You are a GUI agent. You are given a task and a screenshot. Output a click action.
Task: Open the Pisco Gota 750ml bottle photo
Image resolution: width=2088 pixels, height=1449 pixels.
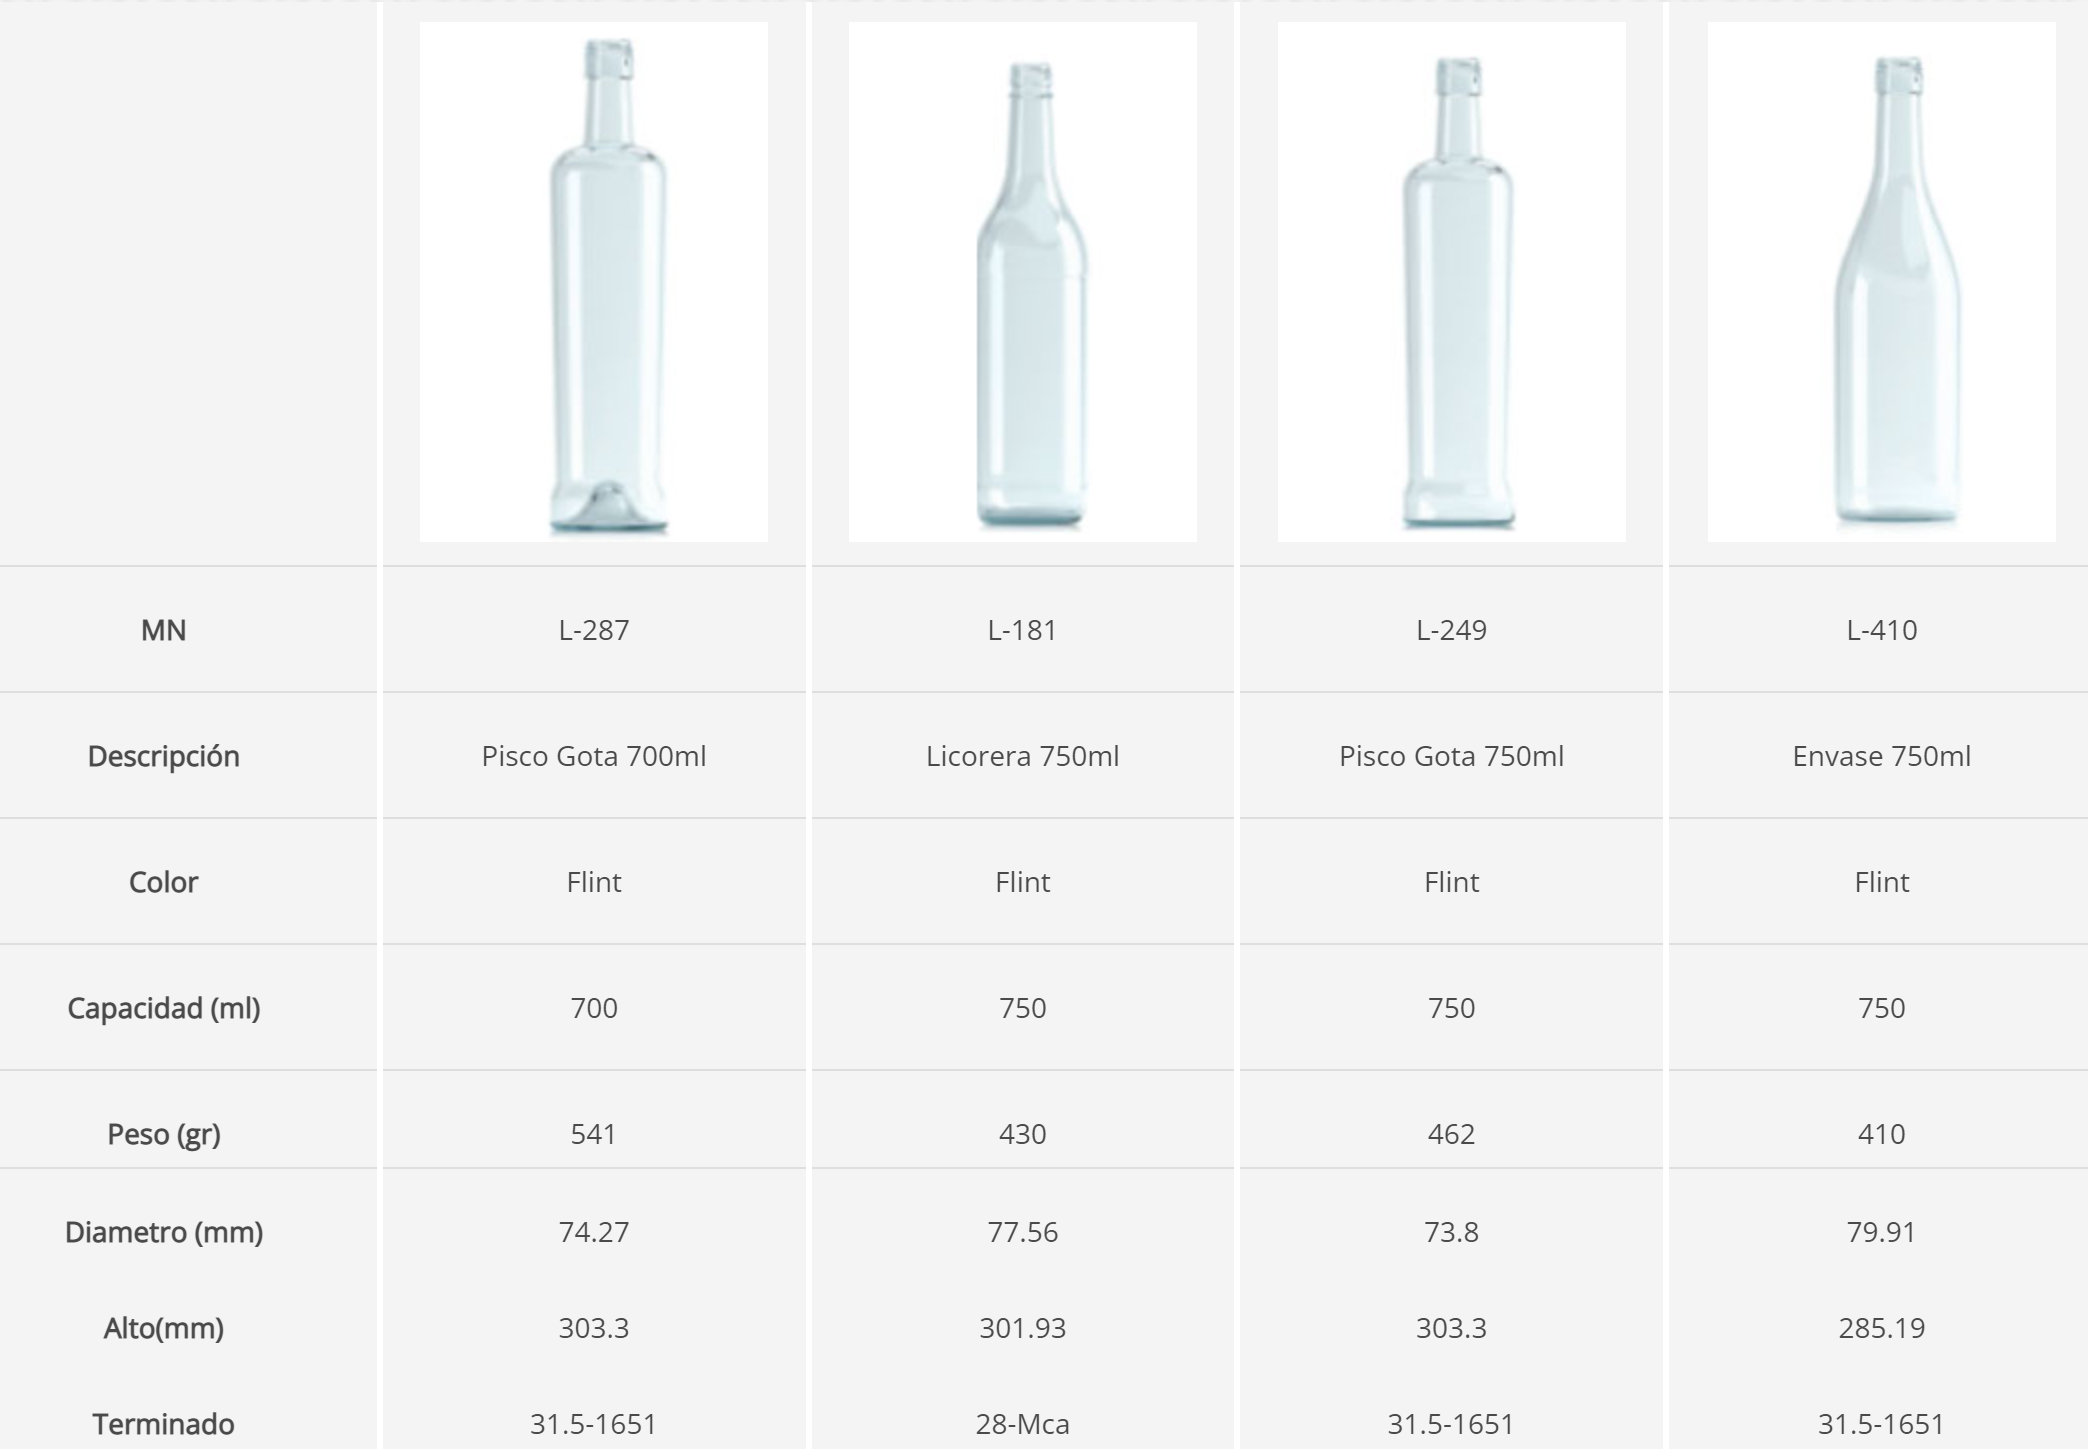1451,282
